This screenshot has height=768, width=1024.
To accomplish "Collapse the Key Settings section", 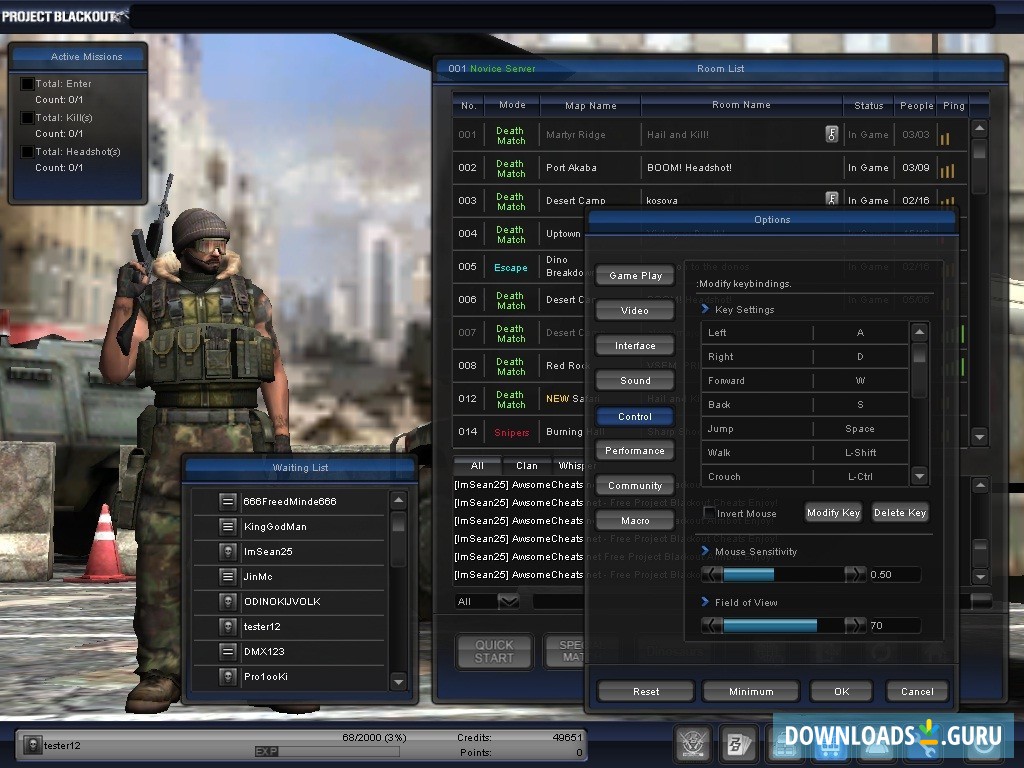I will tap(706, 309).
